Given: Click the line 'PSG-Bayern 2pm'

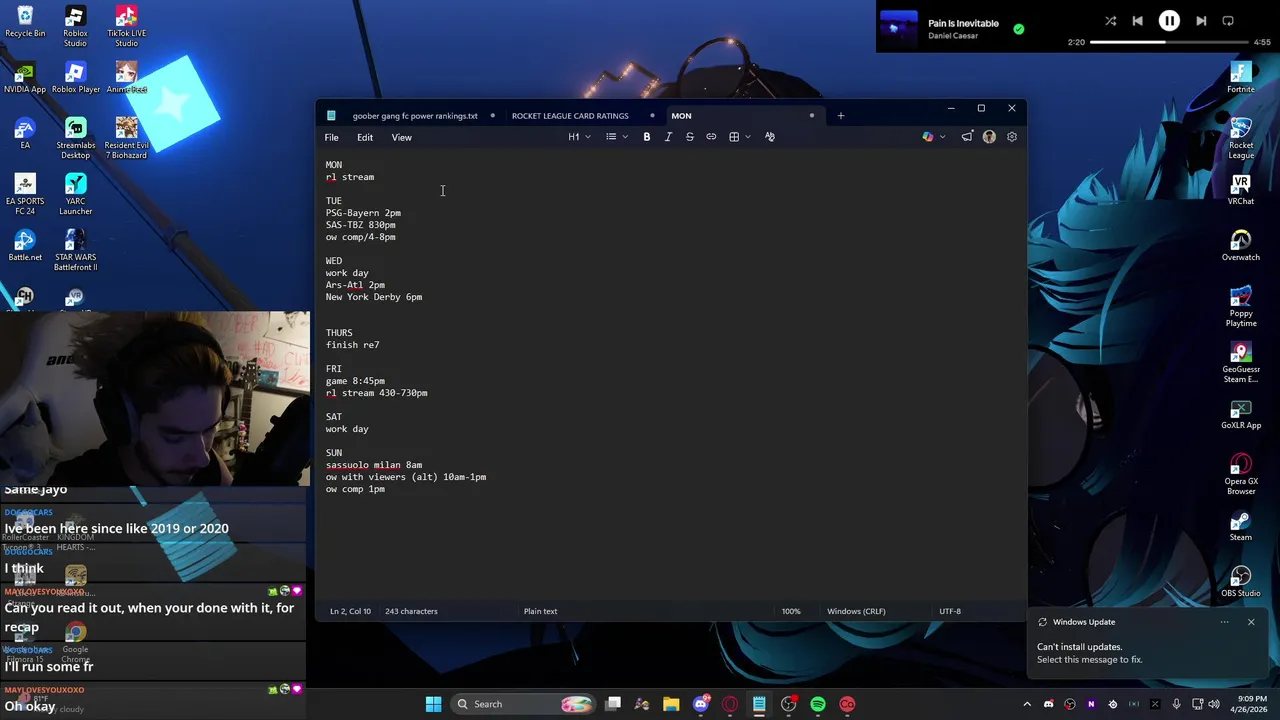Looking at the screenshot, I should click(363, 213).
